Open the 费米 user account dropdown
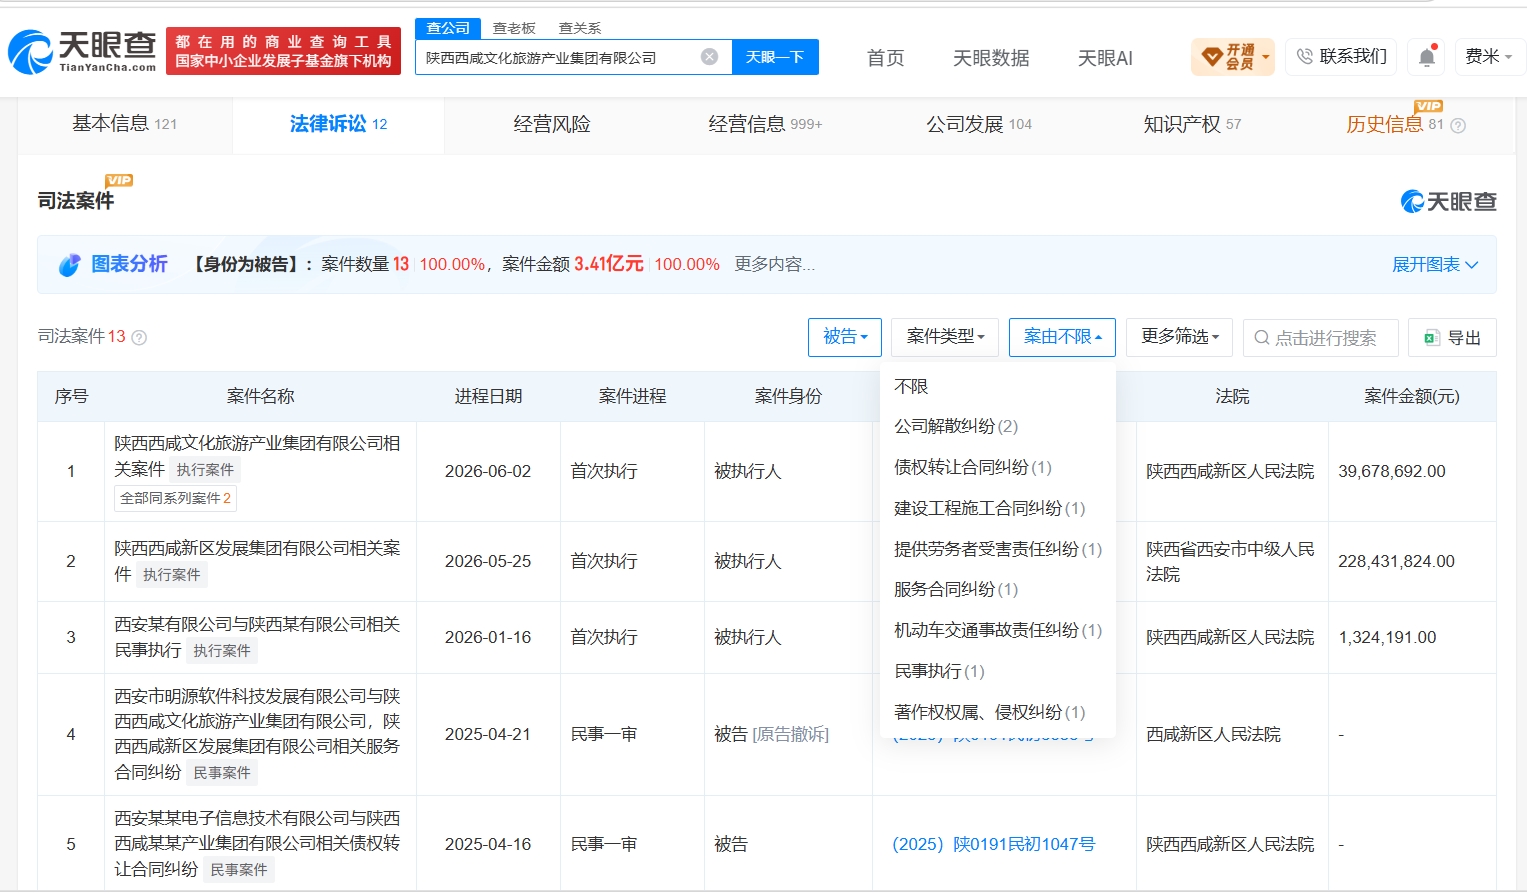Viewport: 1527px width, 894px height. click(1488, 57)
